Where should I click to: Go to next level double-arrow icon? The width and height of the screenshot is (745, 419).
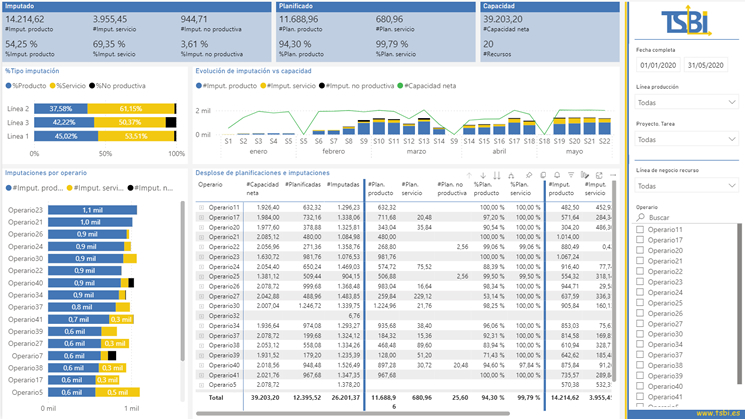(x=497, y=175)
